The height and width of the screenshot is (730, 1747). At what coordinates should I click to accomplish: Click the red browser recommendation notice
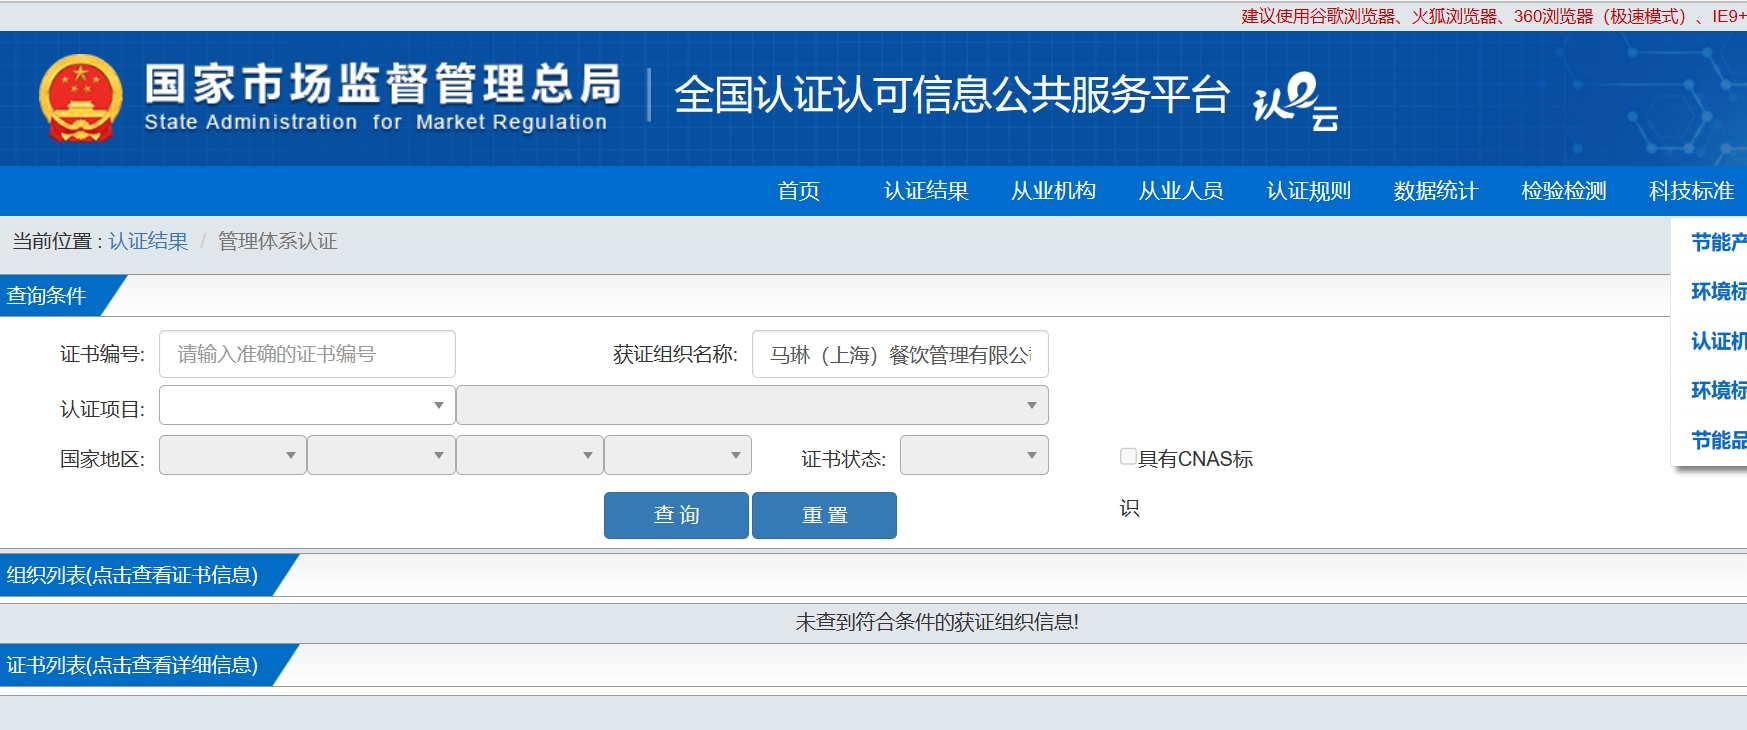(x=1494, y=16)
